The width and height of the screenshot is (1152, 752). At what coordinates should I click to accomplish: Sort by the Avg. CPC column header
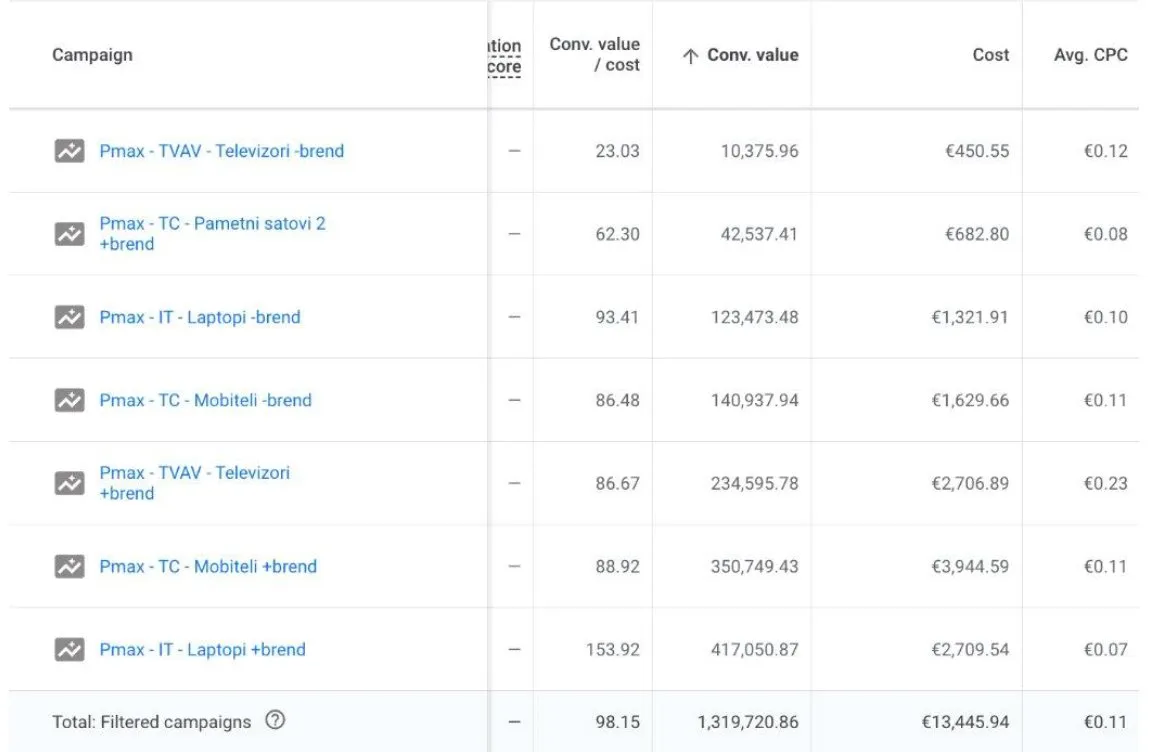coord(1090,55)
